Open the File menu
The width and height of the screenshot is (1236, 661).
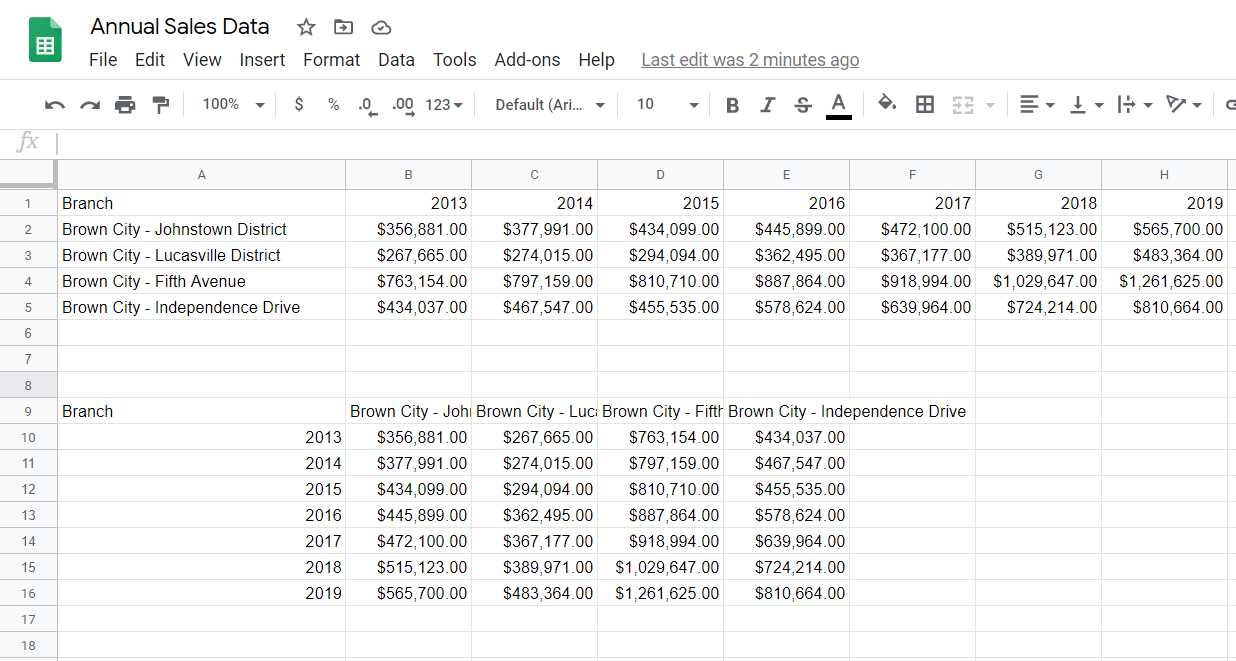point(103,60)
